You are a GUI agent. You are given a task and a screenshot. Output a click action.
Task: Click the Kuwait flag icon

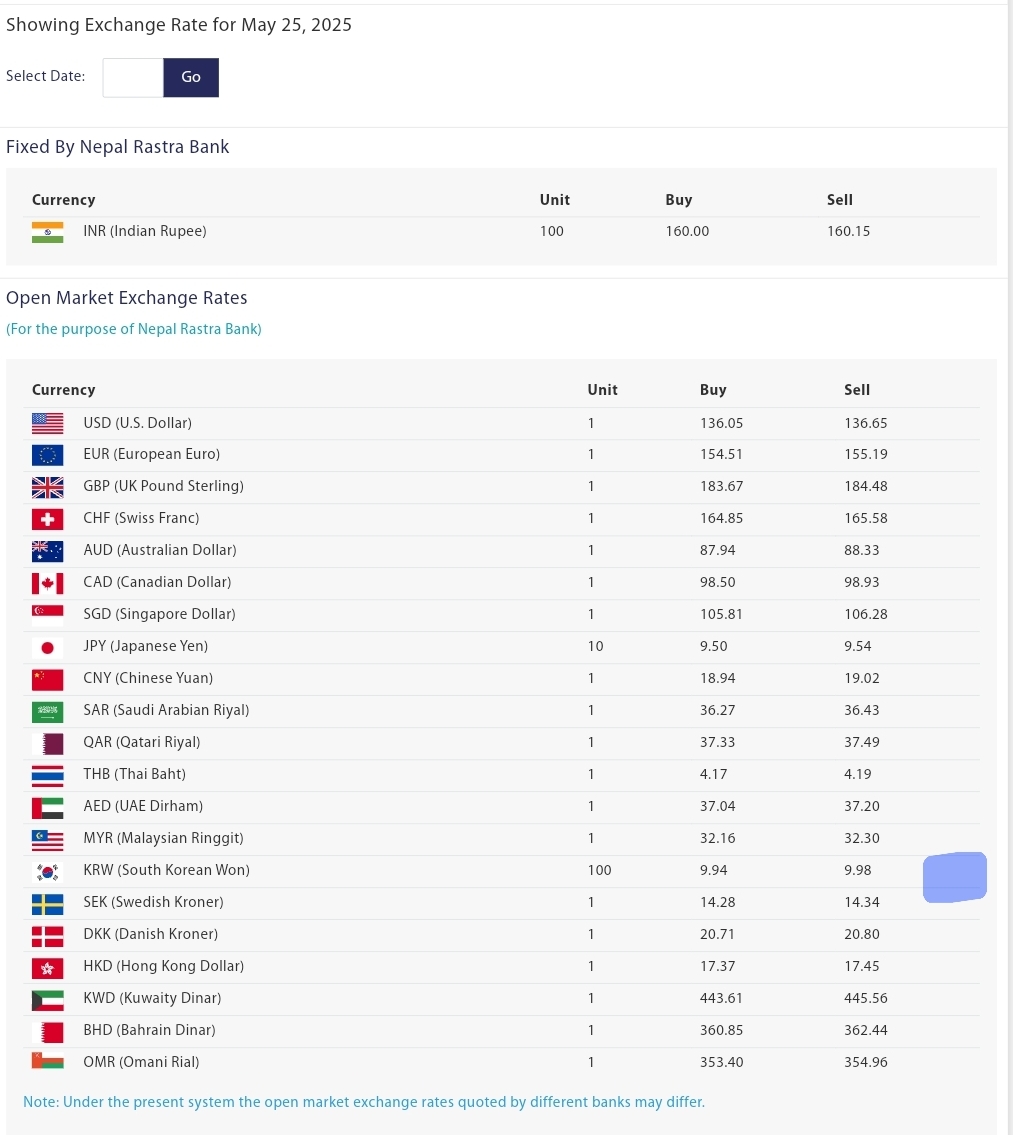(x=47, y=999)
